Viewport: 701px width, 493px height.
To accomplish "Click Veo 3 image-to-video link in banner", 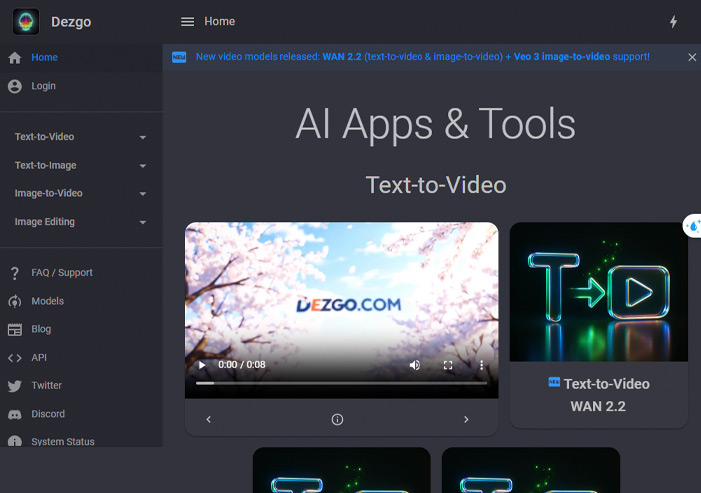I will 562,57.
